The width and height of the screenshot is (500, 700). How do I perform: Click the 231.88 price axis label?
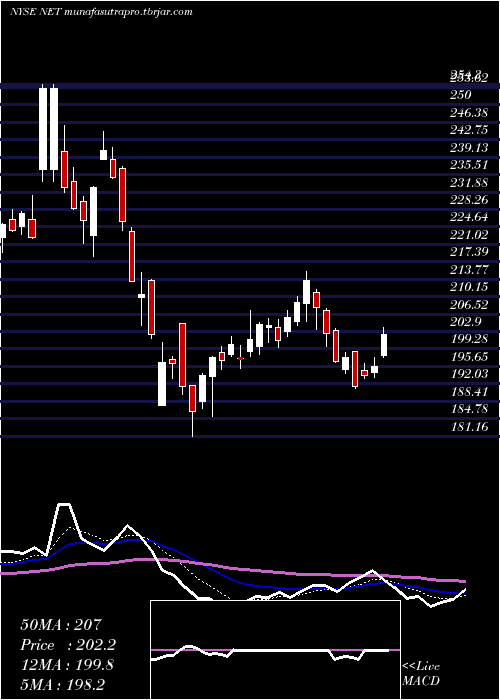point(469,182)
